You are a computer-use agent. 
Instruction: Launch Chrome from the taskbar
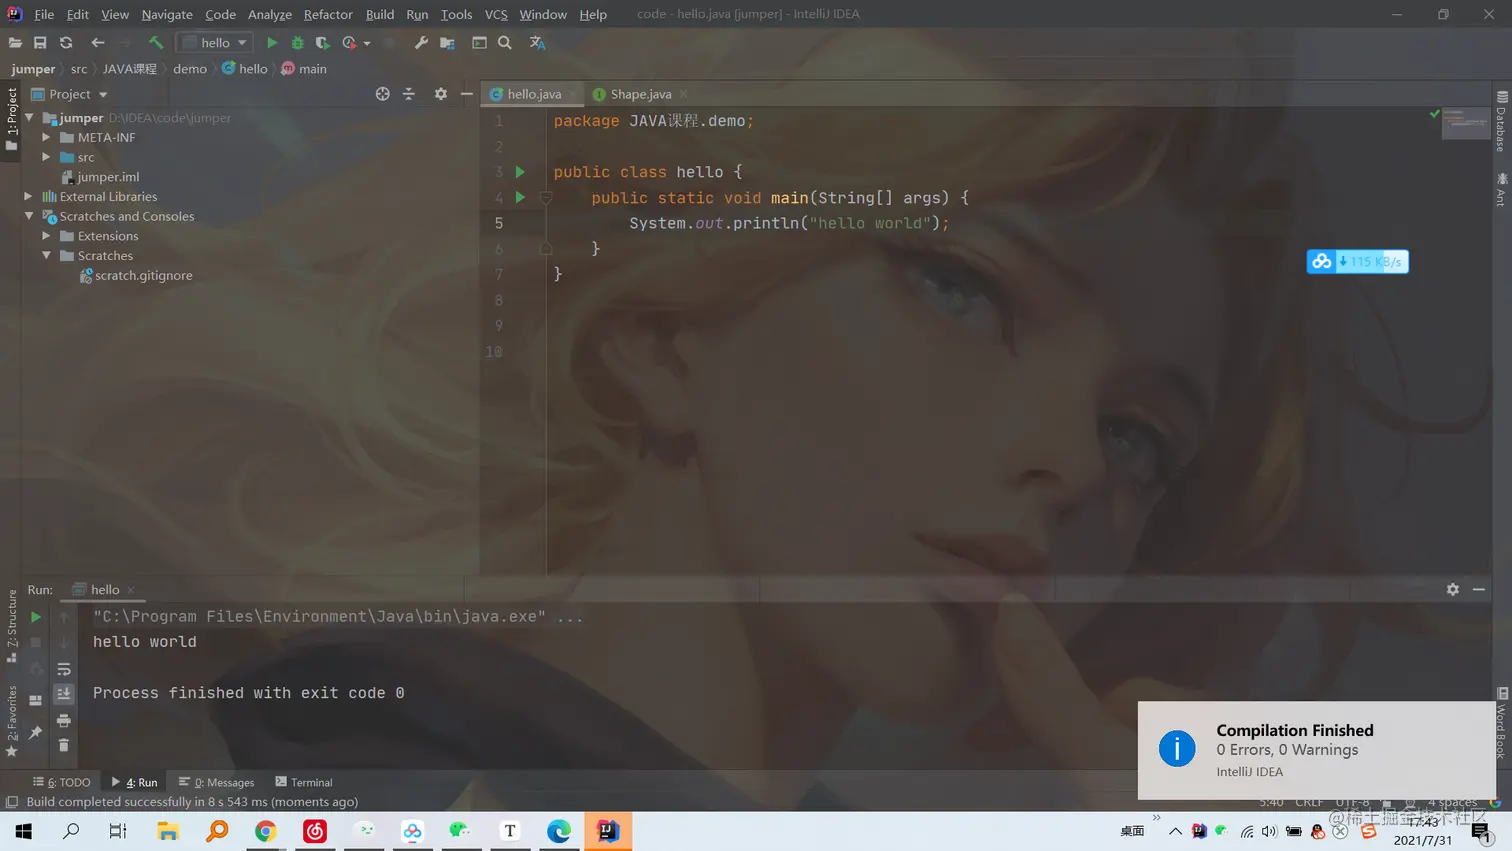click(265, 830)
